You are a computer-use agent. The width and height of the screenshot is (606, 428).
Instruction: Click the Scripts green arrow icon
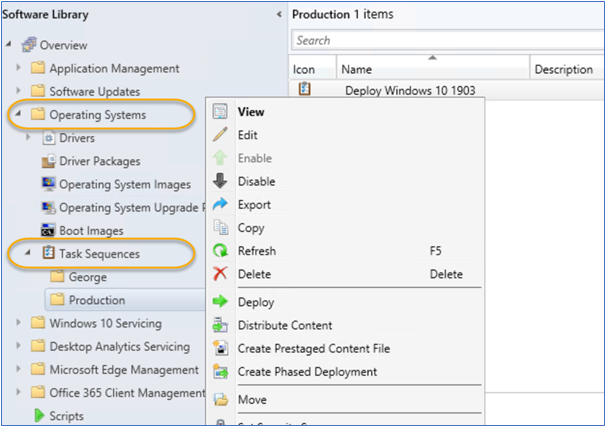[40, 416]
